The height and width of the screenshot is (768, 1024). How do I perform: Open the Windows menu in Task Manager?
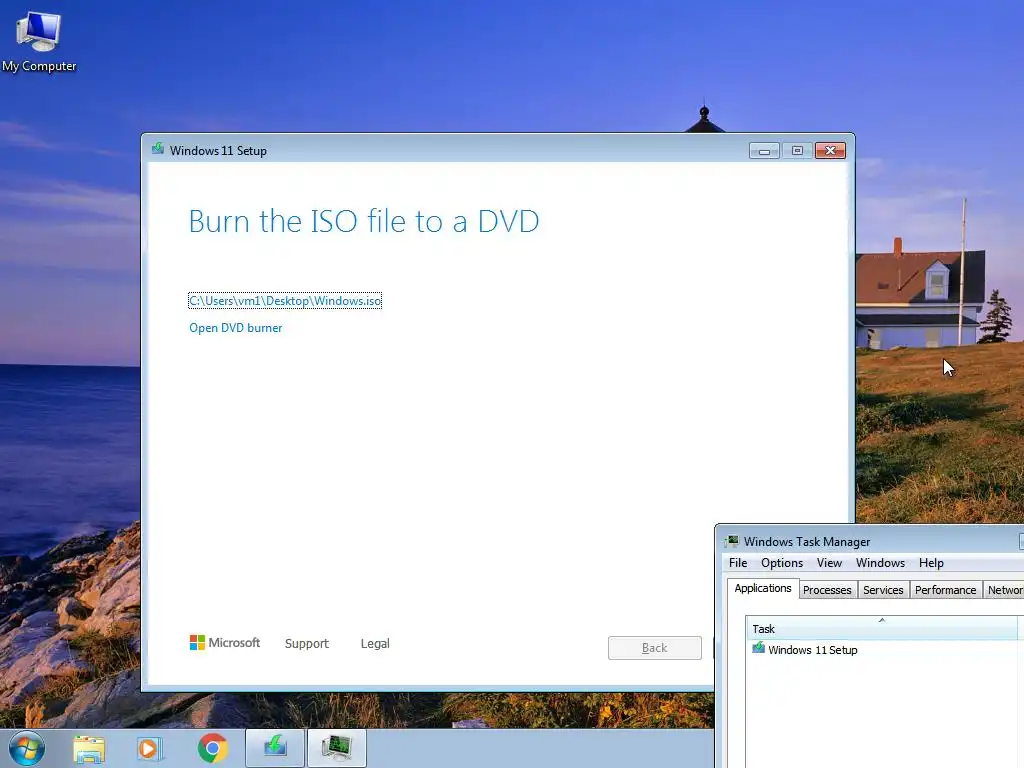(880, 563)
